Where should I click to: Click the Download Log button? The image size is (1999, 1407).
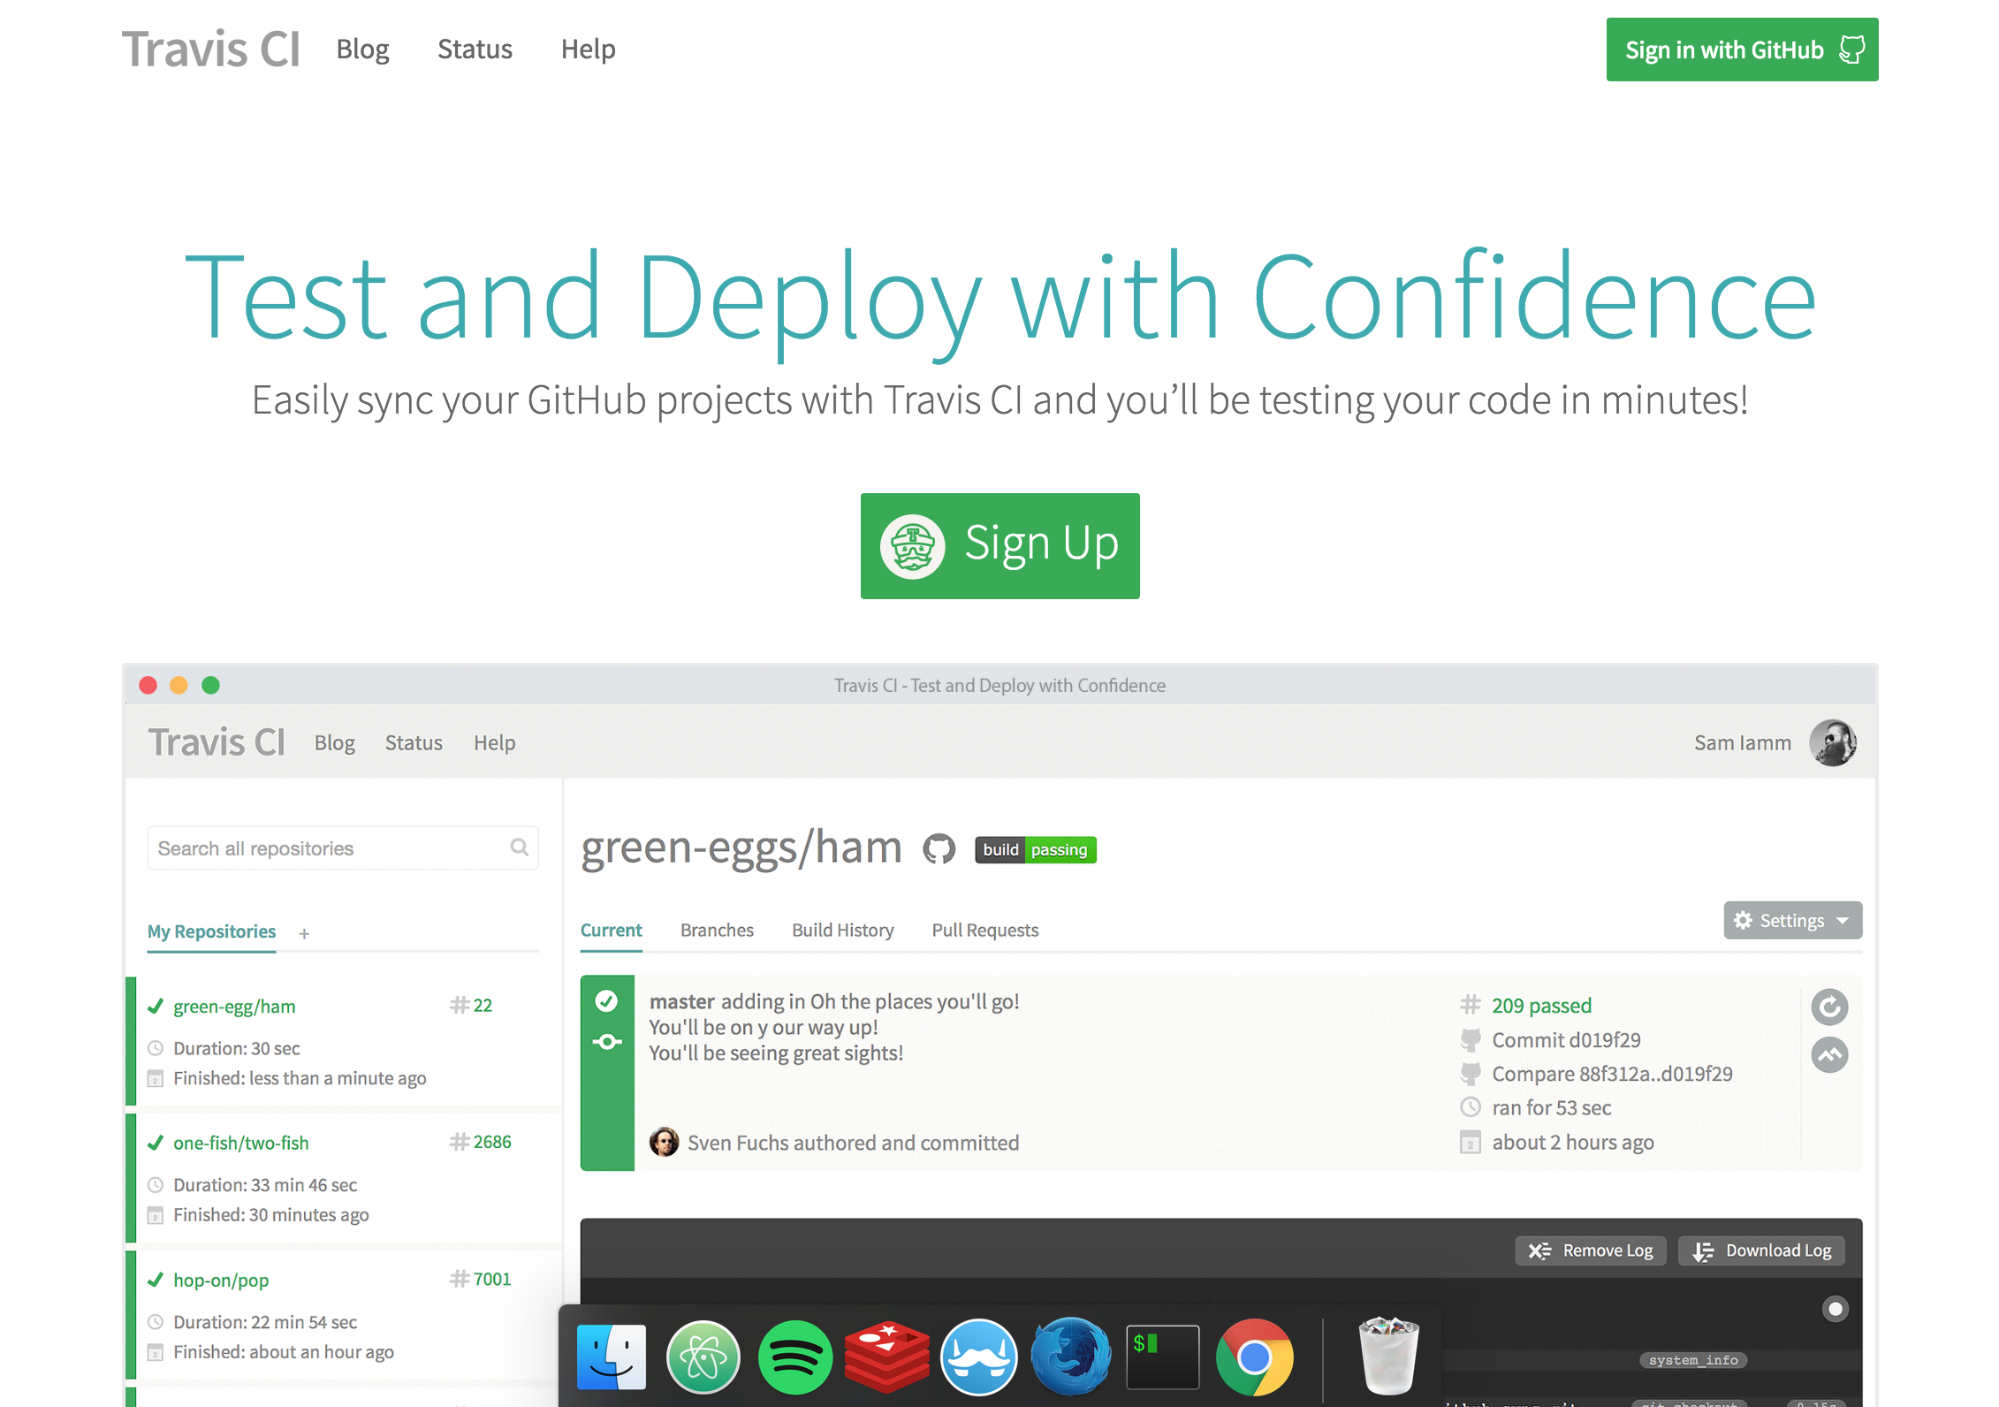(1761, 1250)
